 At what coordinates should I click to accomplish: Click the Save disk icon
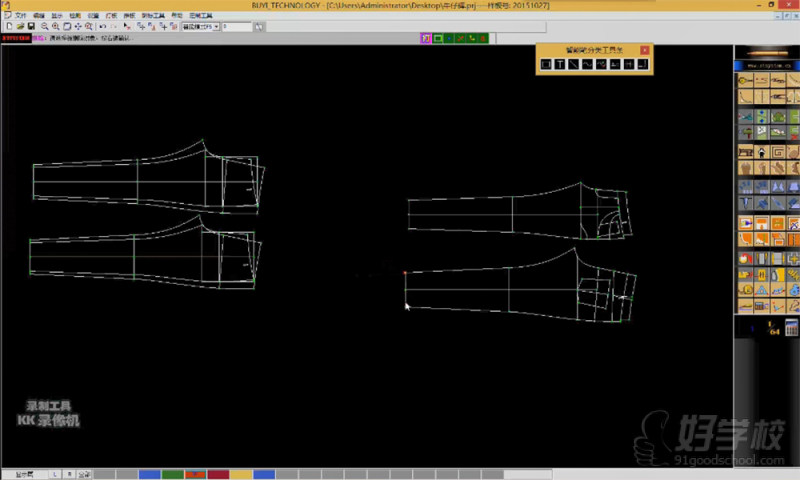click(32, 27)
